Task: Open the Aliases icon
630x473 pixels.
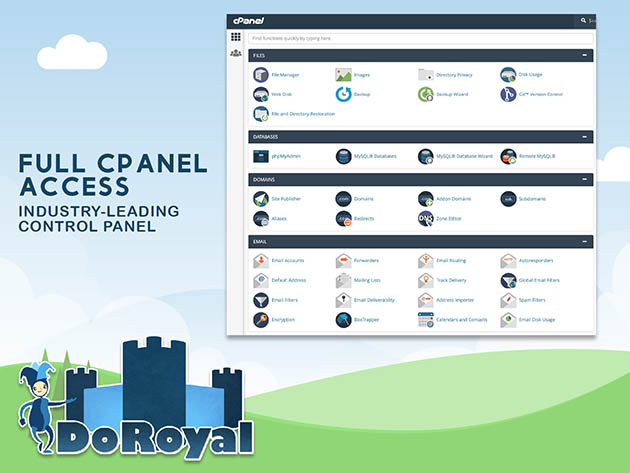Action: click(261, 219)
